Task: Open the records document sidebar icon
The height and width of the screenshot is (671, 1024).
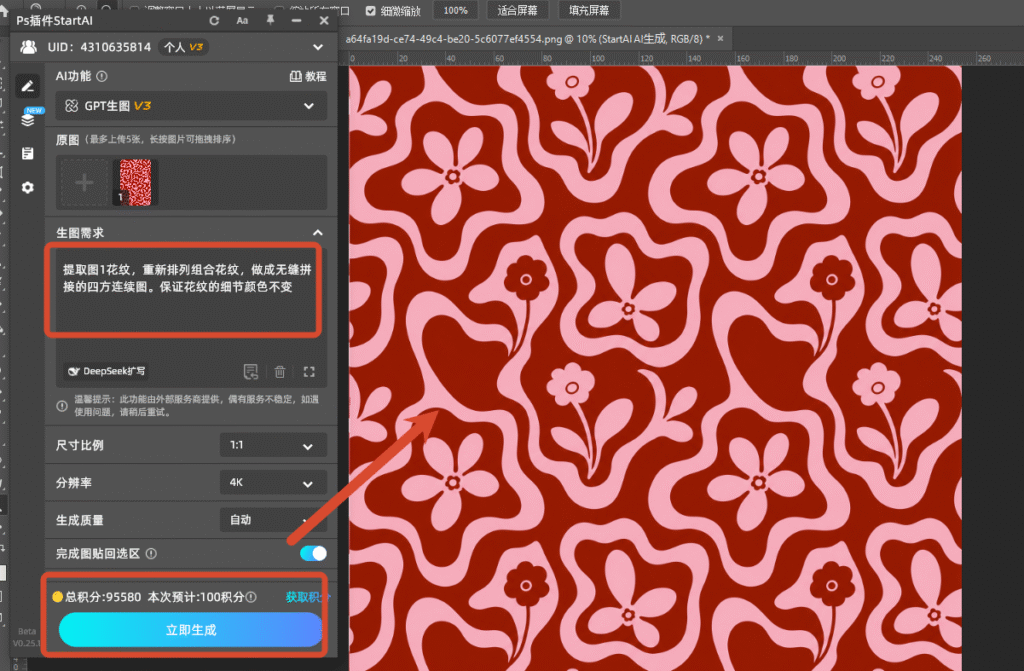Action: 27,154
